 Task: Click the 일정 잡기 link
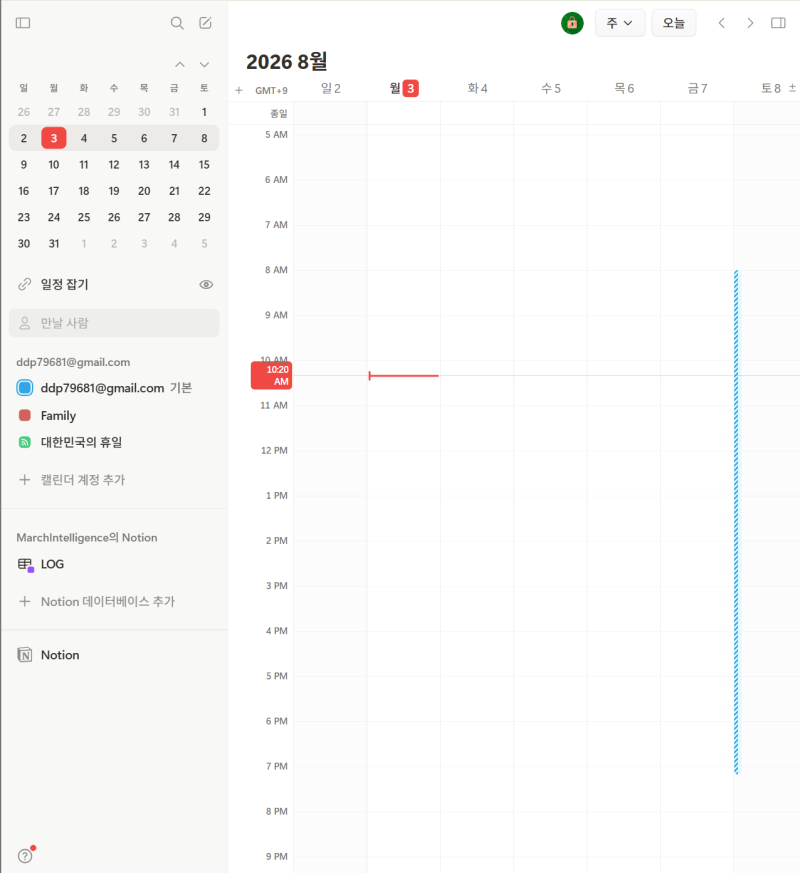65,285
